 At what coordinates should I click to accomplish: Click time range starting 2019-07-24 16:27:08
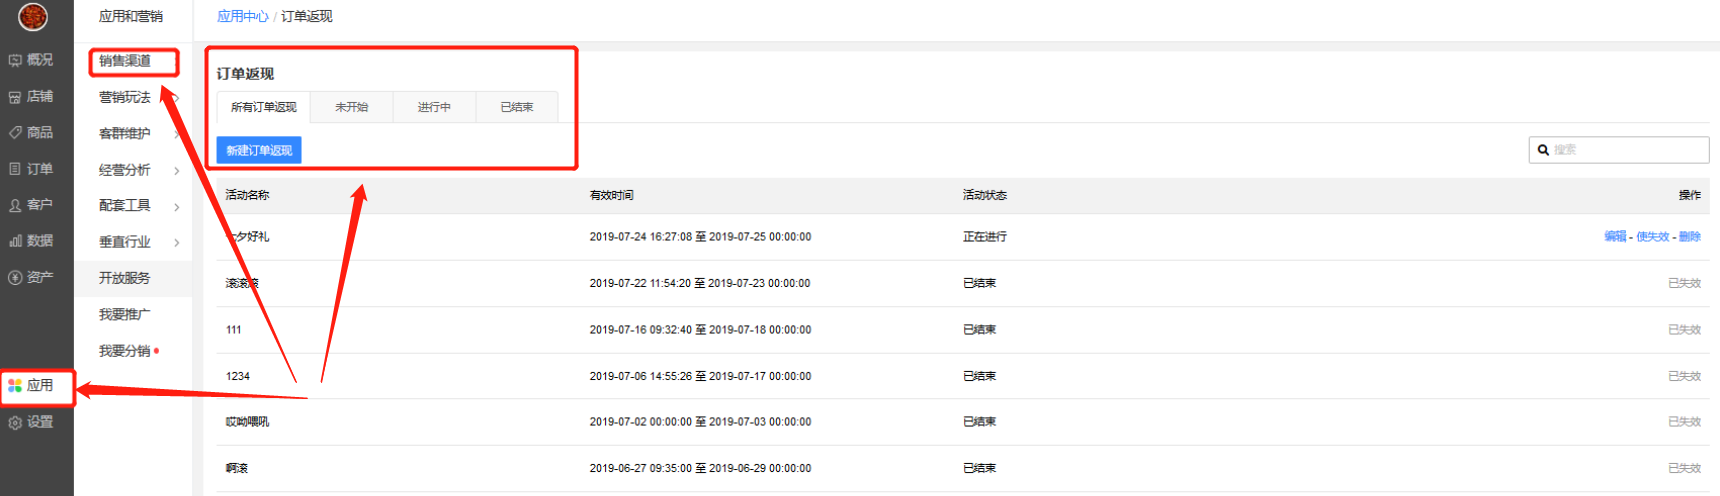(700, 237)
